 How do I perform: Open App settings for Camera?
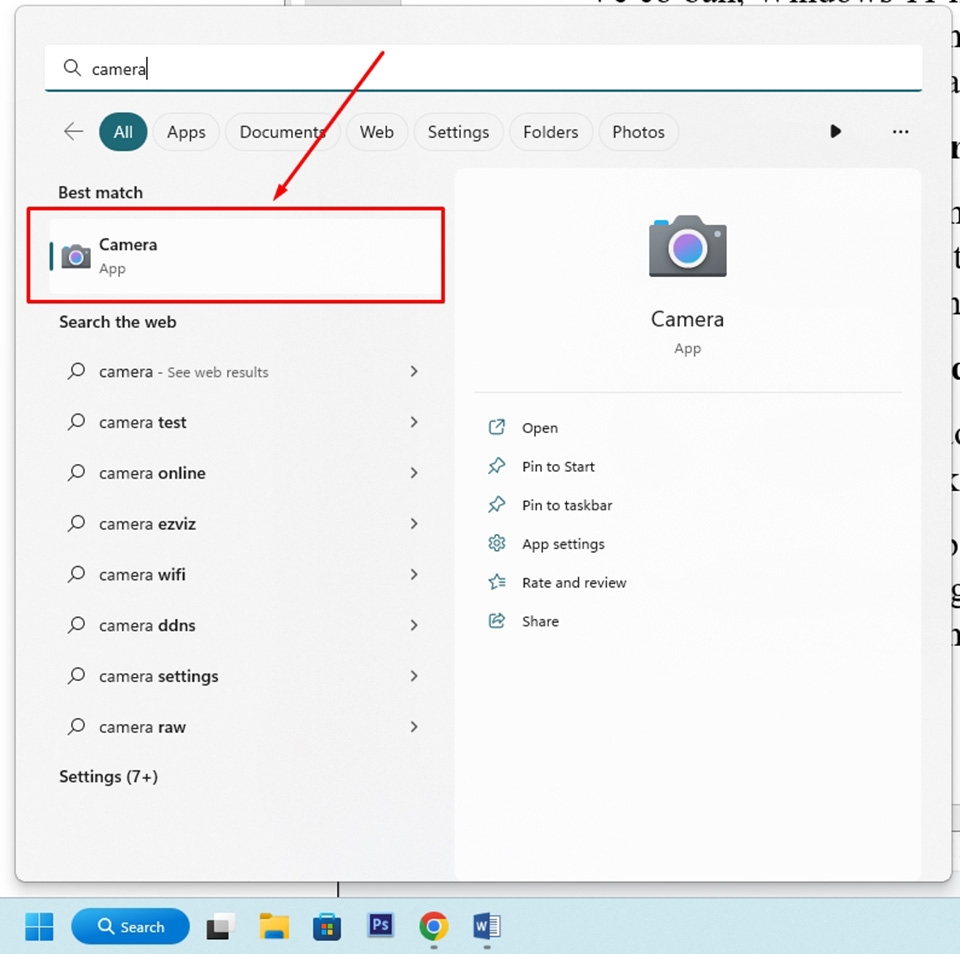(x=563, y=544)
